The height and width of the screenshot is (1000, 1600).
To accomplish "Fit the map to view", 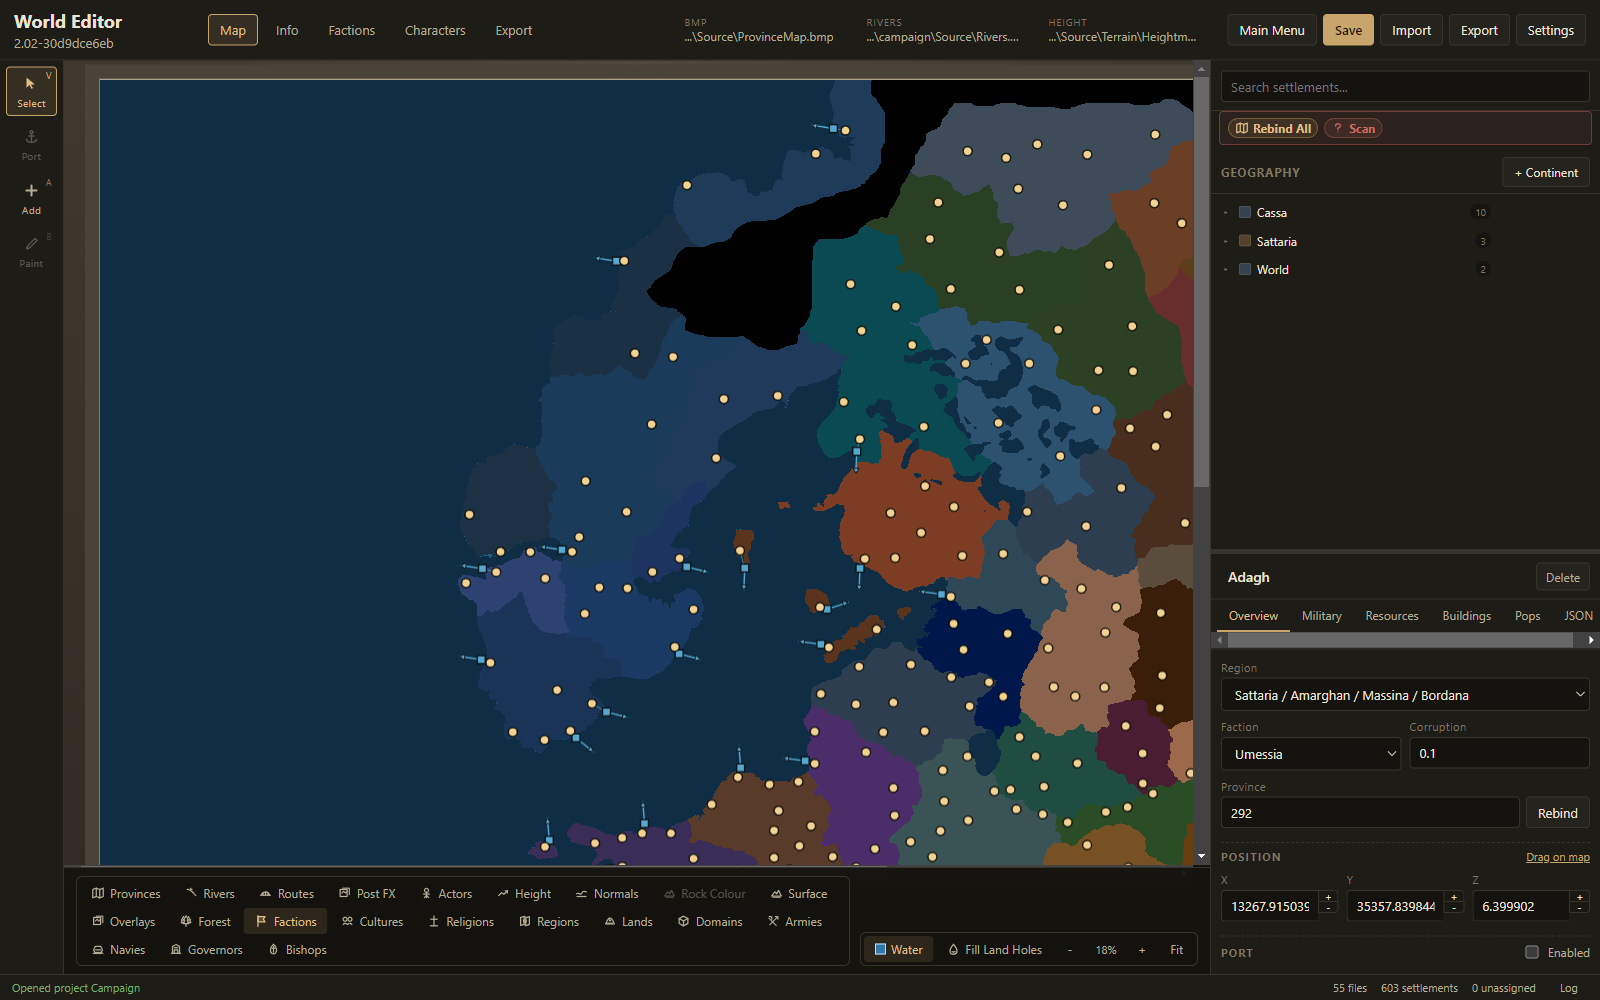I will (1177, 949).
